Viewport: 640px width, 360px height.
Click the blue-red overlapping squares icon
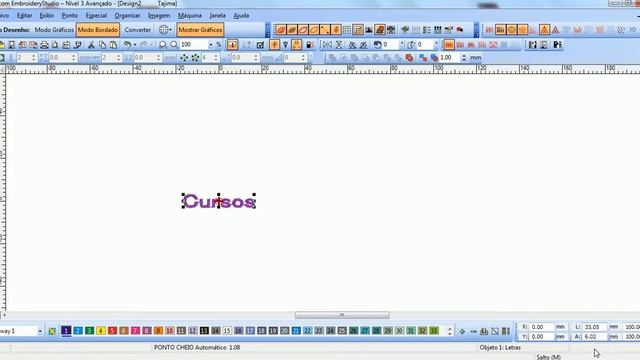pyautogui.click(x=423, y=58)
